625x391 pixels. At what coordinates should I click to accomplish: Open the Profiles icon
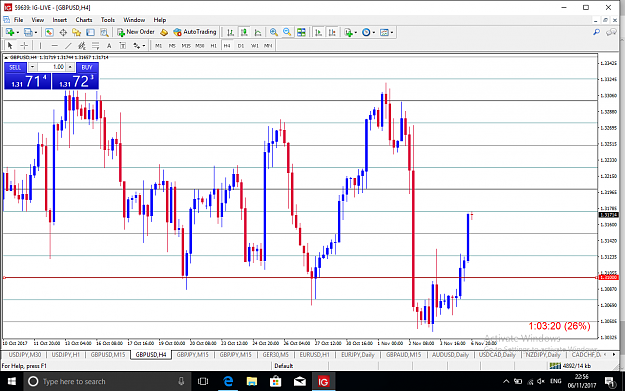(x=28, y=32)
